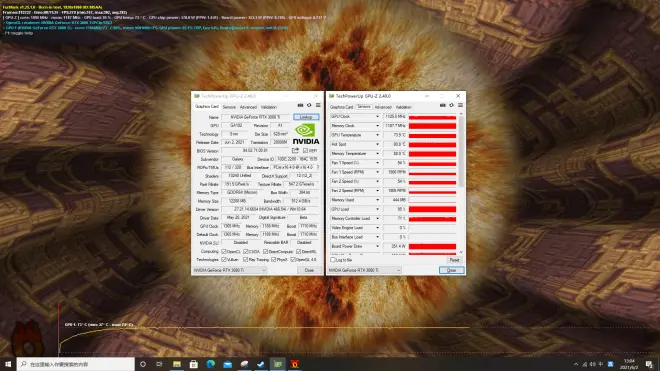Open the GPU selector combo box in the Sensors window
660x371 pixels.
pos(365,270)
